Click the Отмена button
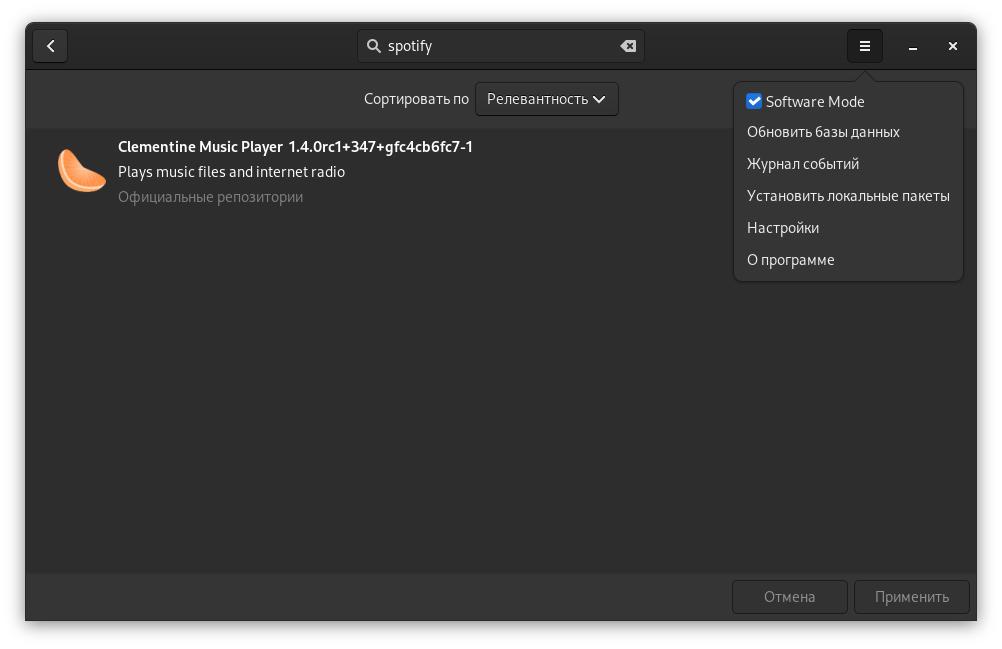This screenshot has height=649, width=1002. tap(790, 597)
